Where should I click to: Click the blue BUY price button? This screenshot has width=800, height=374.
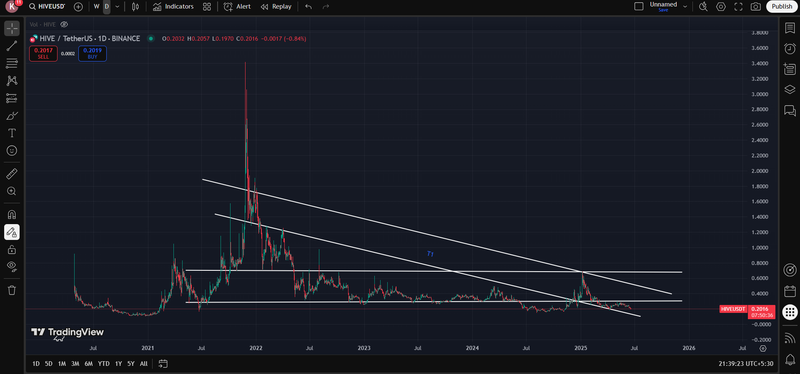(92, 53)
